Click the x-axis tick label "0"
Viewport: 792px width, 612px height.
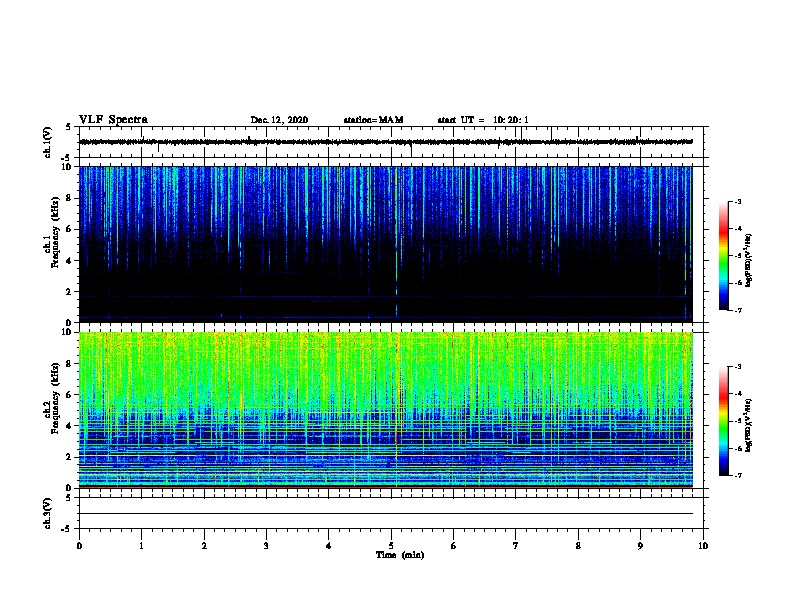79,545
